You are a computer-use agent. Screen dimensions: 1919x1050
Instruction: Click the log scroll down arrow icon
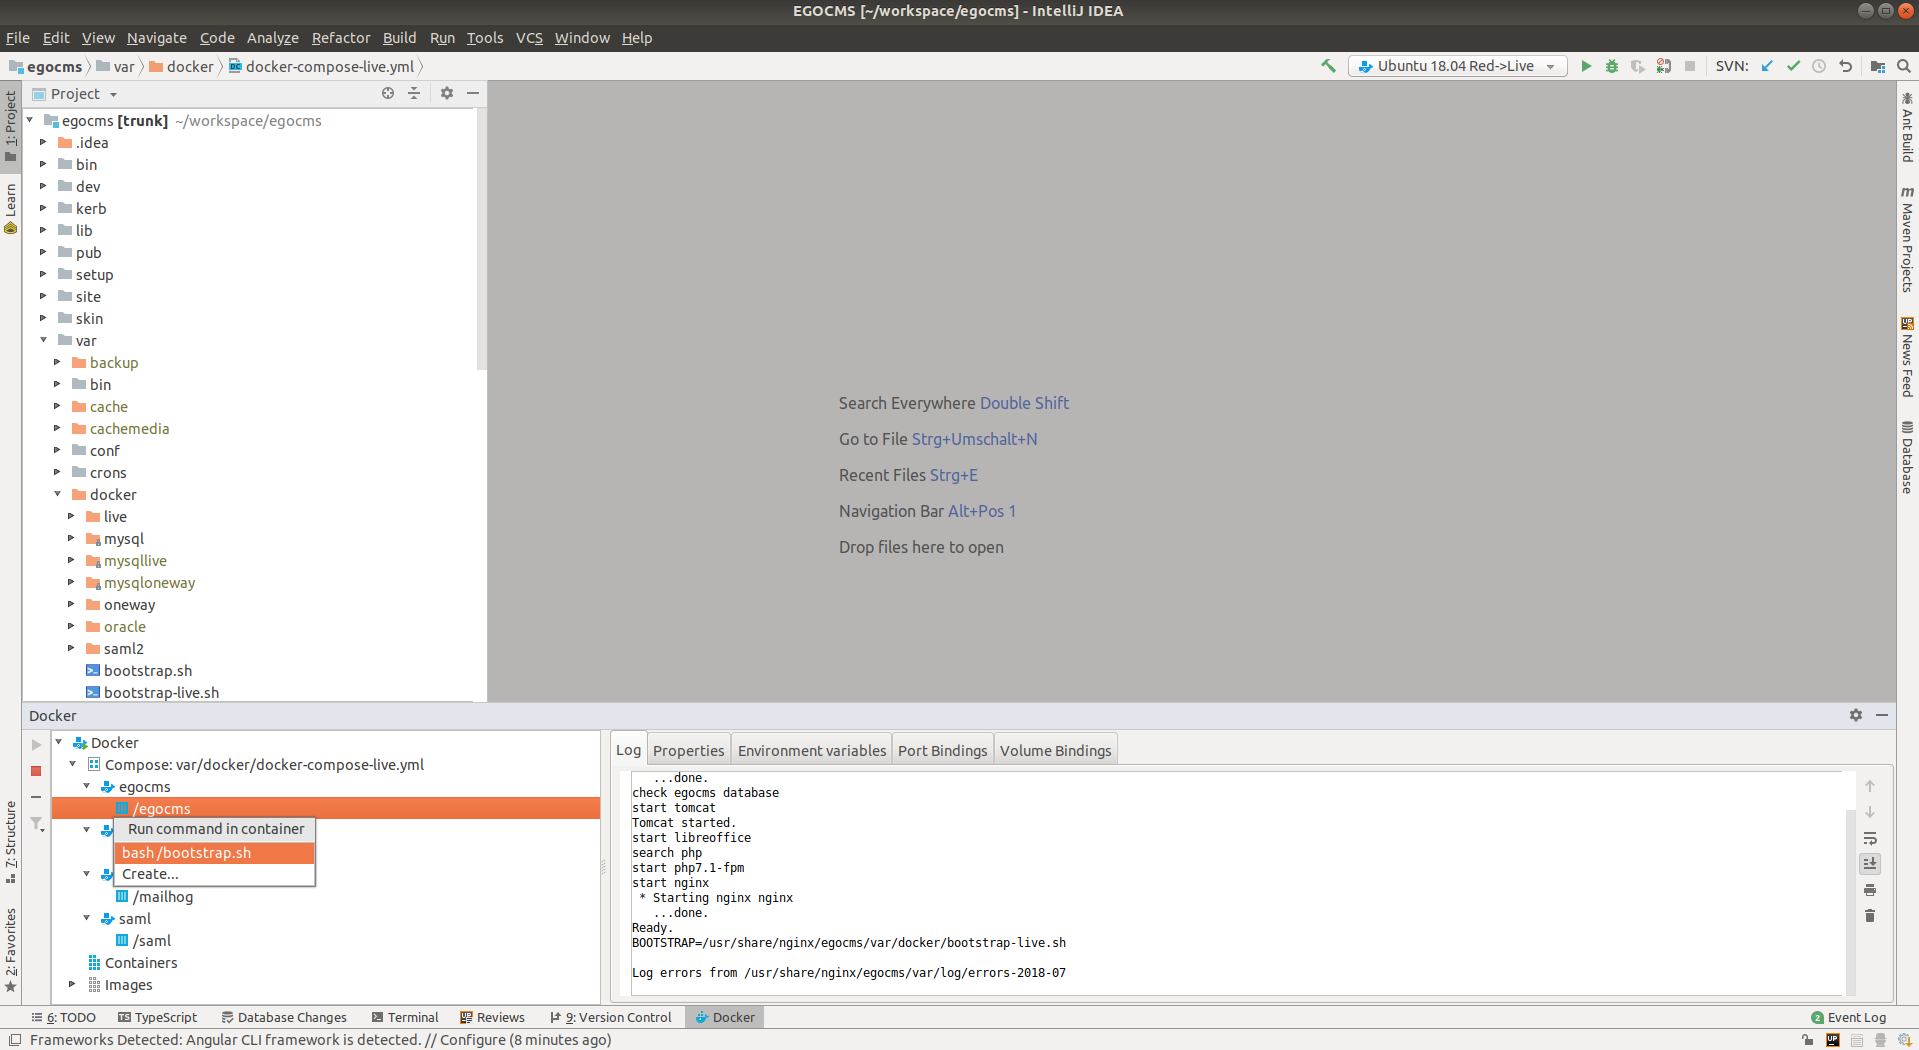(1870, 812)
